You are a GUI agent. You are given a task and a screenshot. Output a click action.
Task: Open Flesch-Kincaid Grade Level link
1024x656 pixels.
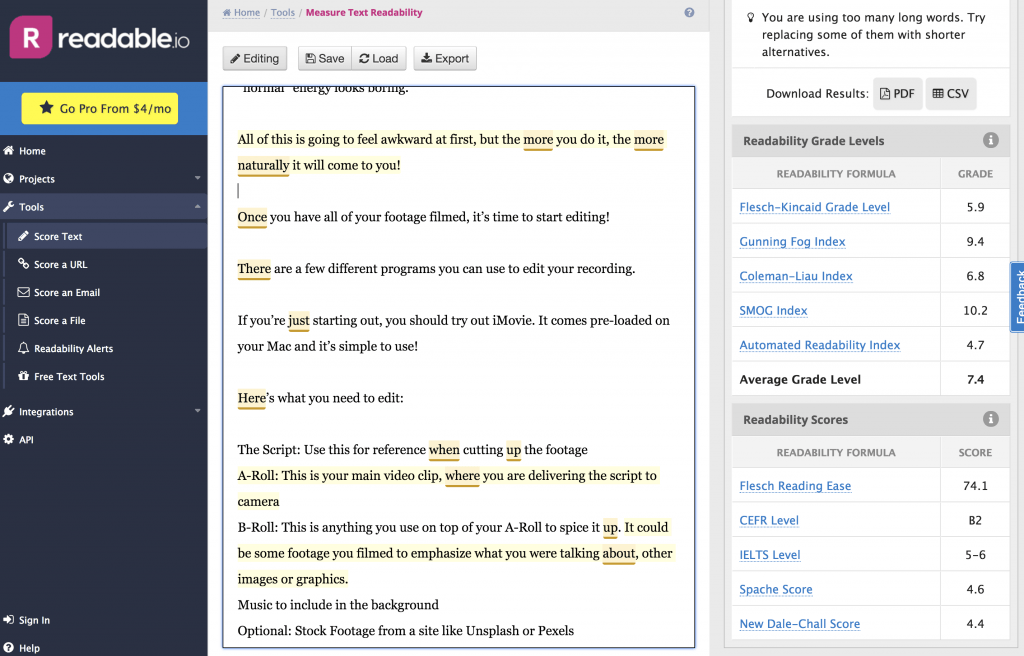click(814, 207)
